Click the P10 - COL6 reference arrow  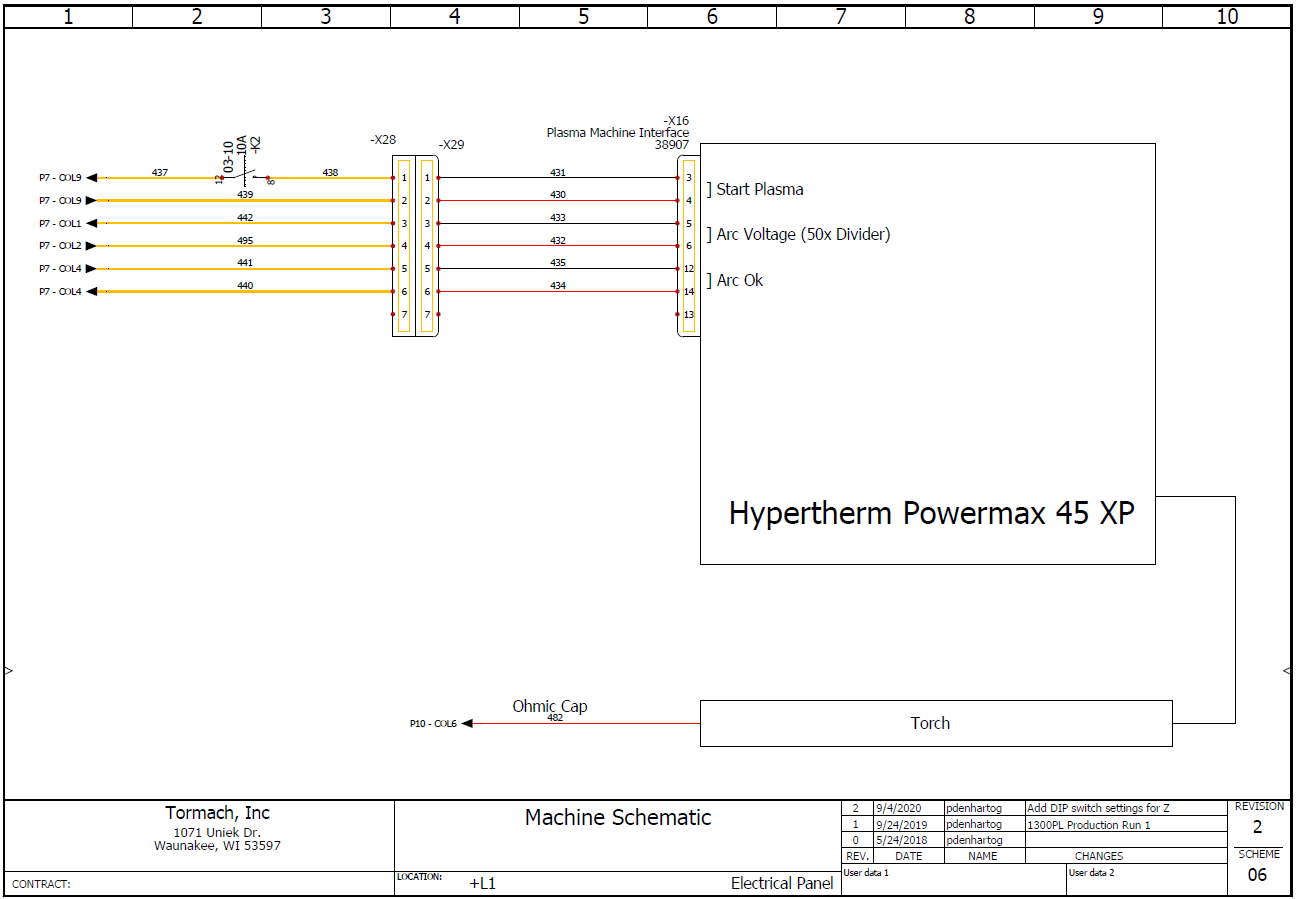pyautogui.click(x=466, y=723)
